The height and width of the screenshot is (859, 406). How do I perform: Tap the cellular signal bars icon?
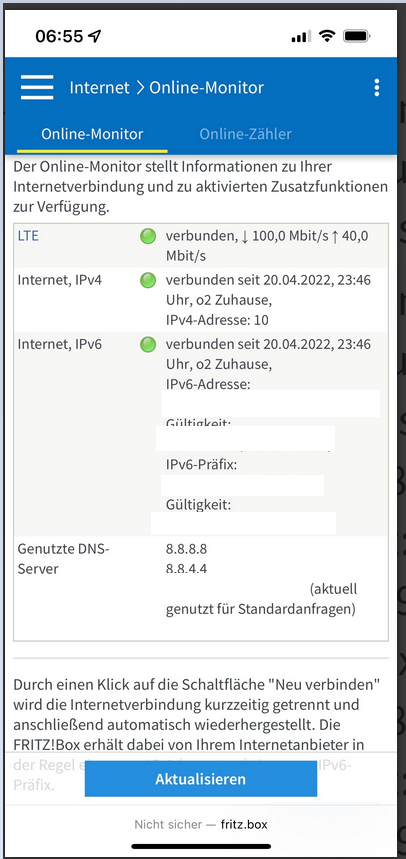[301, 37]
